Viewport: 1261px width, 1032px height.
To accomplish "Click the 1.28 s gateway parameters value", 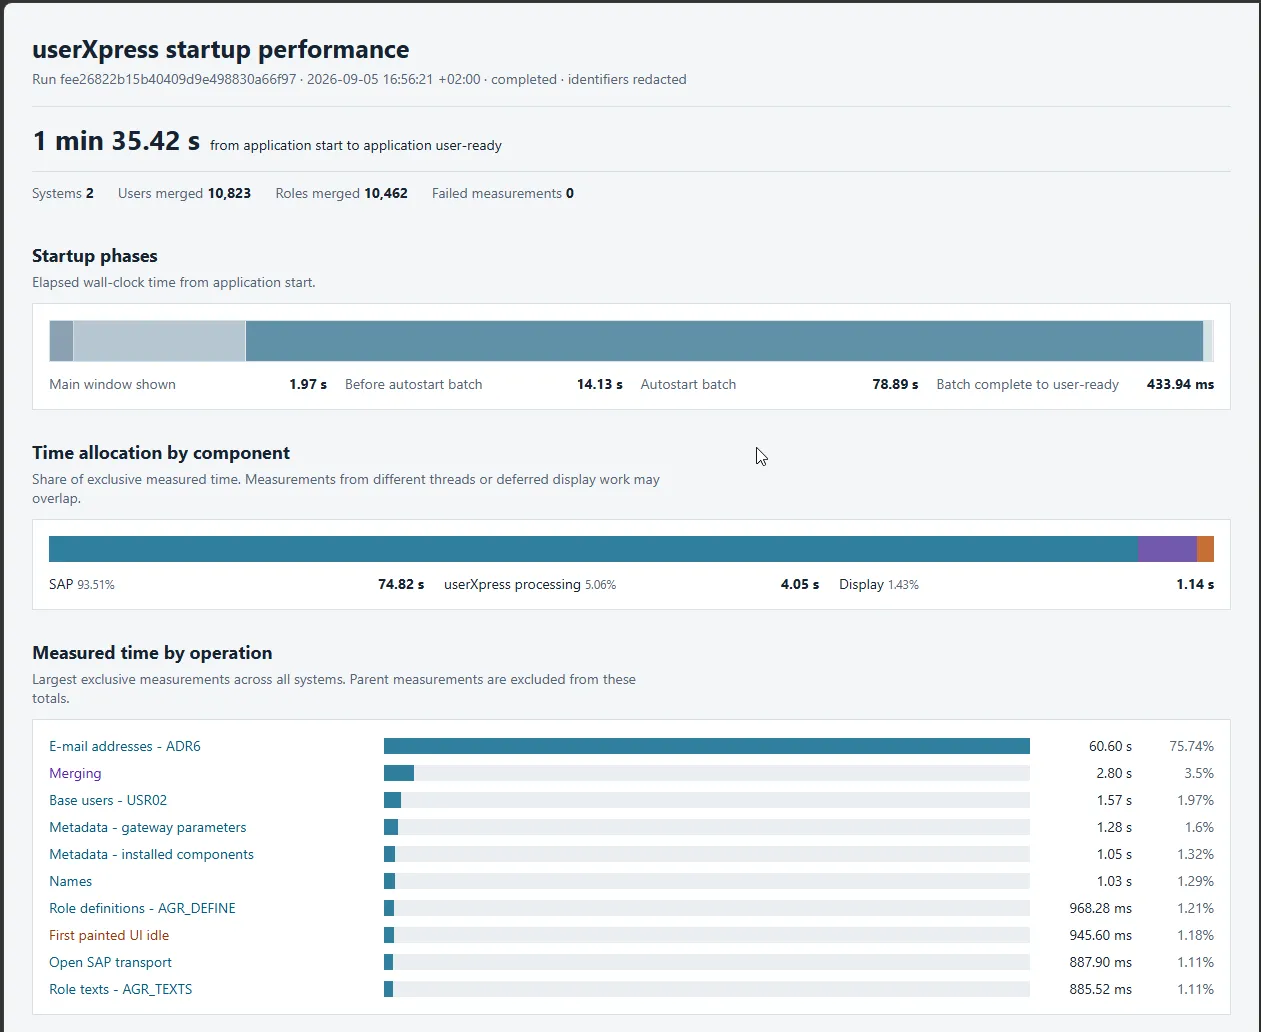I will 1114,827.
